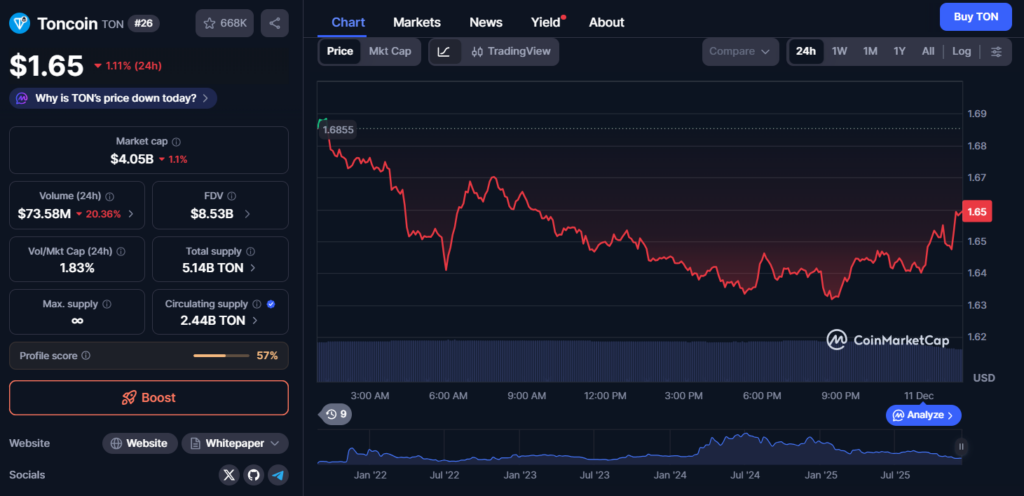Viewport: 1024px width, 496px height.
Task: Open the About tab
Action: click(x=607, y=22)
